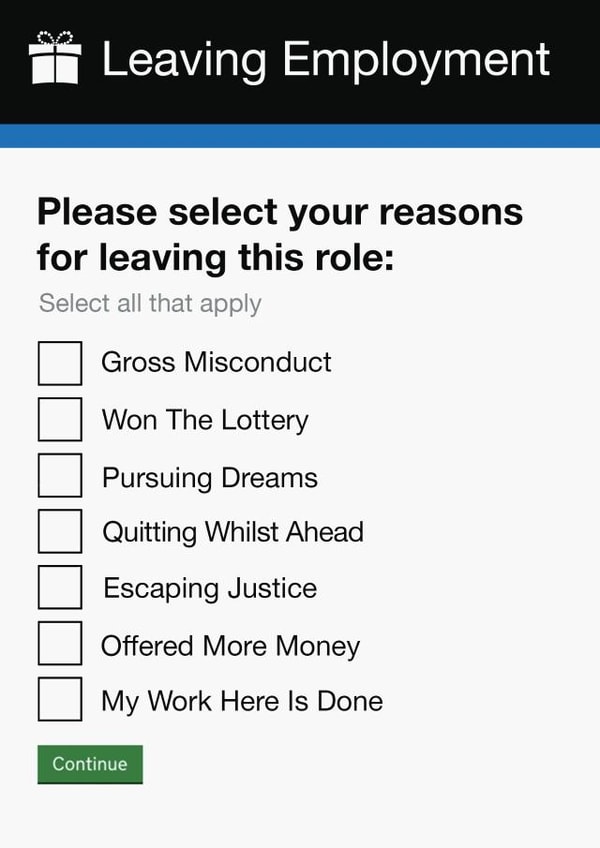Check the Offered More Money checkbox

[x=59, y=644]
